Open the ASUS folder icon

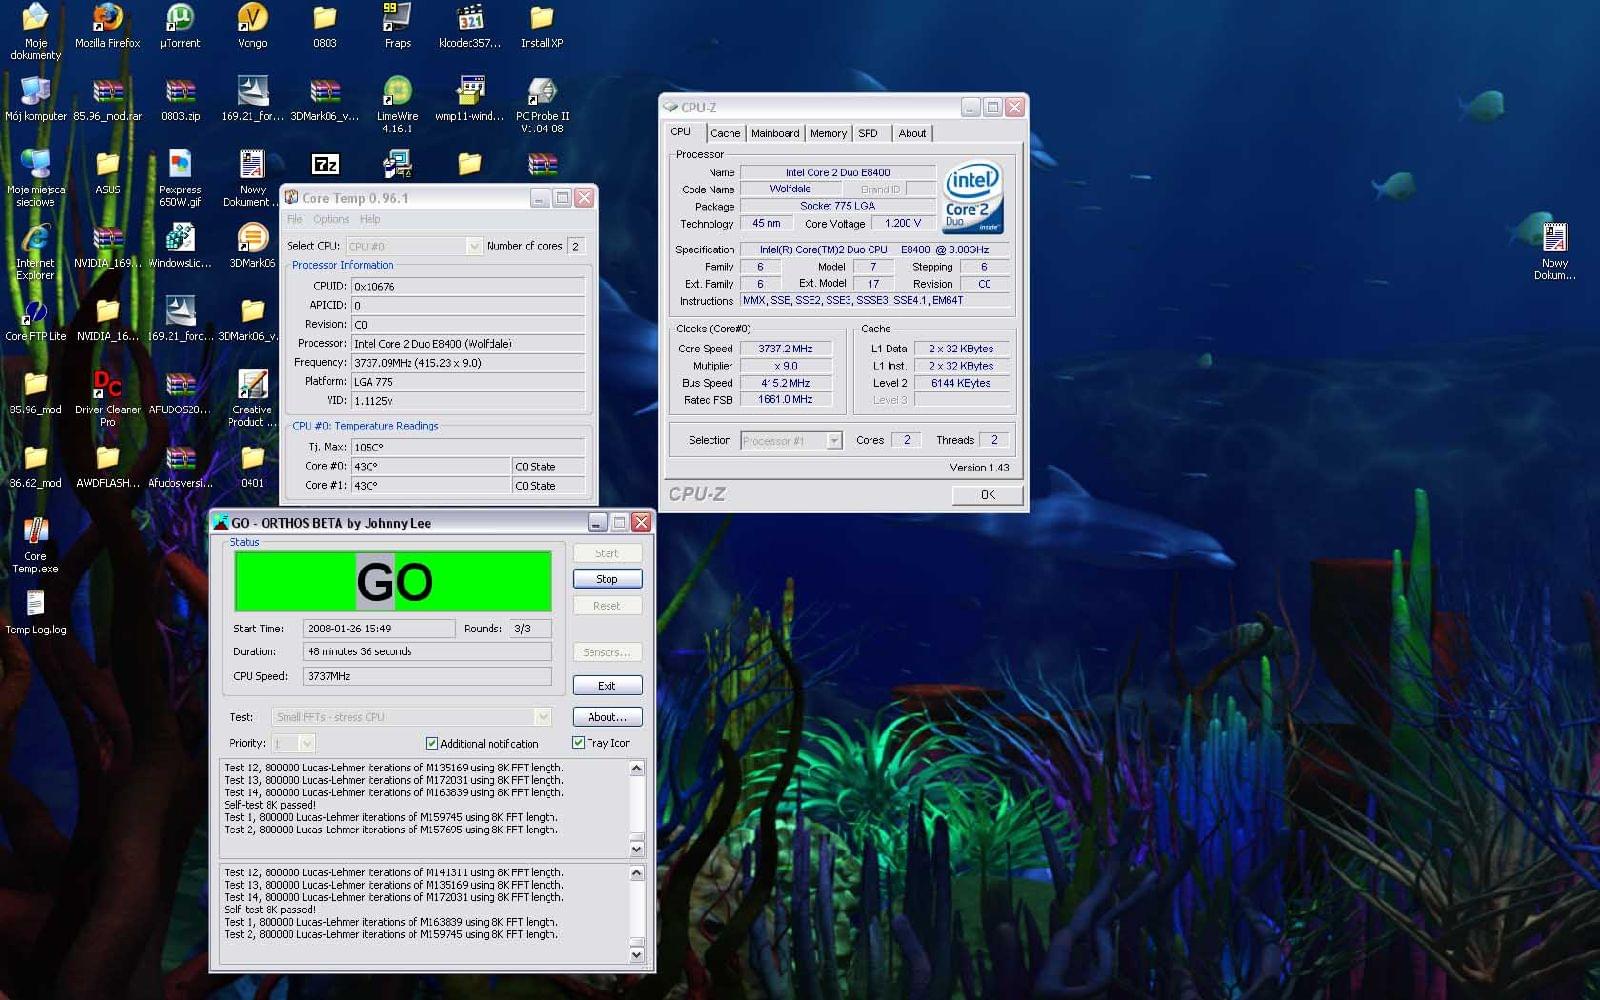(108, 173)
